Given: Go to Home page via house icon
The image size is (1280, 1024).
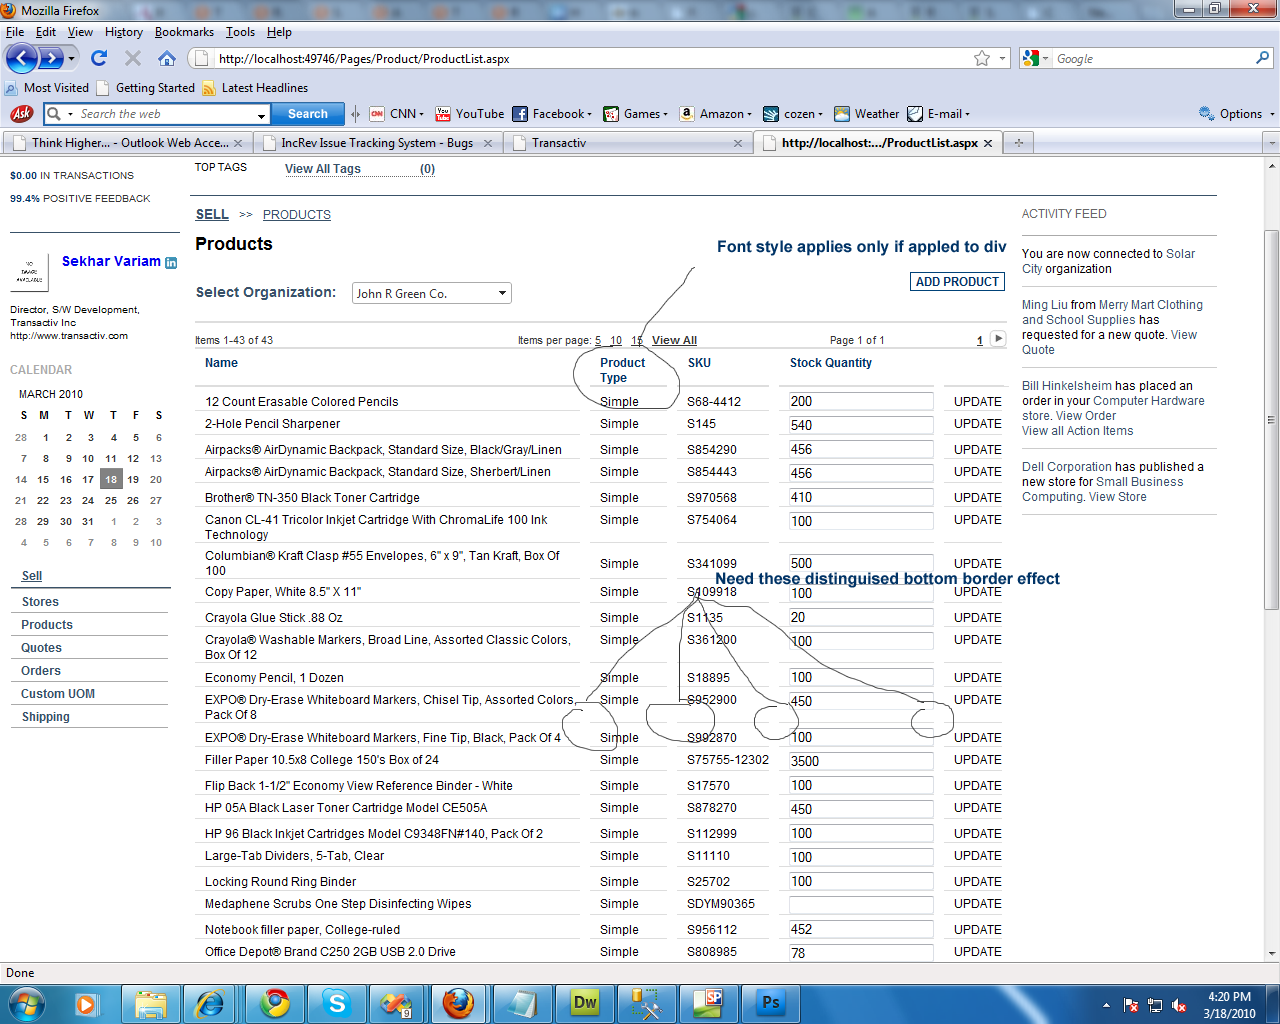Looking at the screenshot, I should pos(167,58).
